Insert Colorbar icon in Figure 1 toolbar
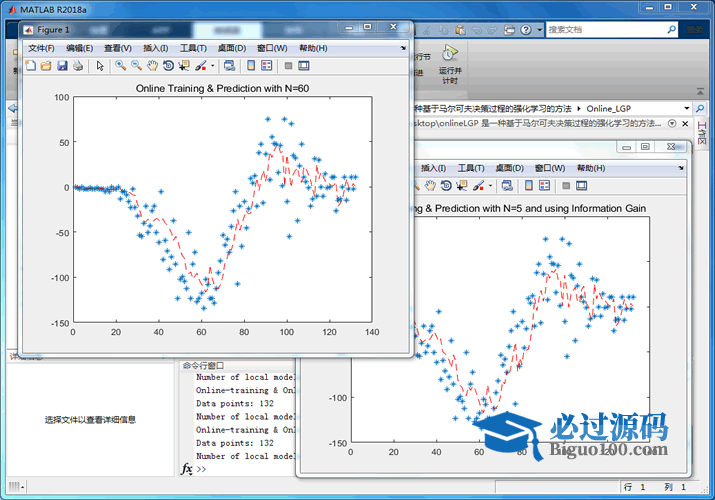The width and height of the screenshot is (715, 500). click(x=251, y=66)
